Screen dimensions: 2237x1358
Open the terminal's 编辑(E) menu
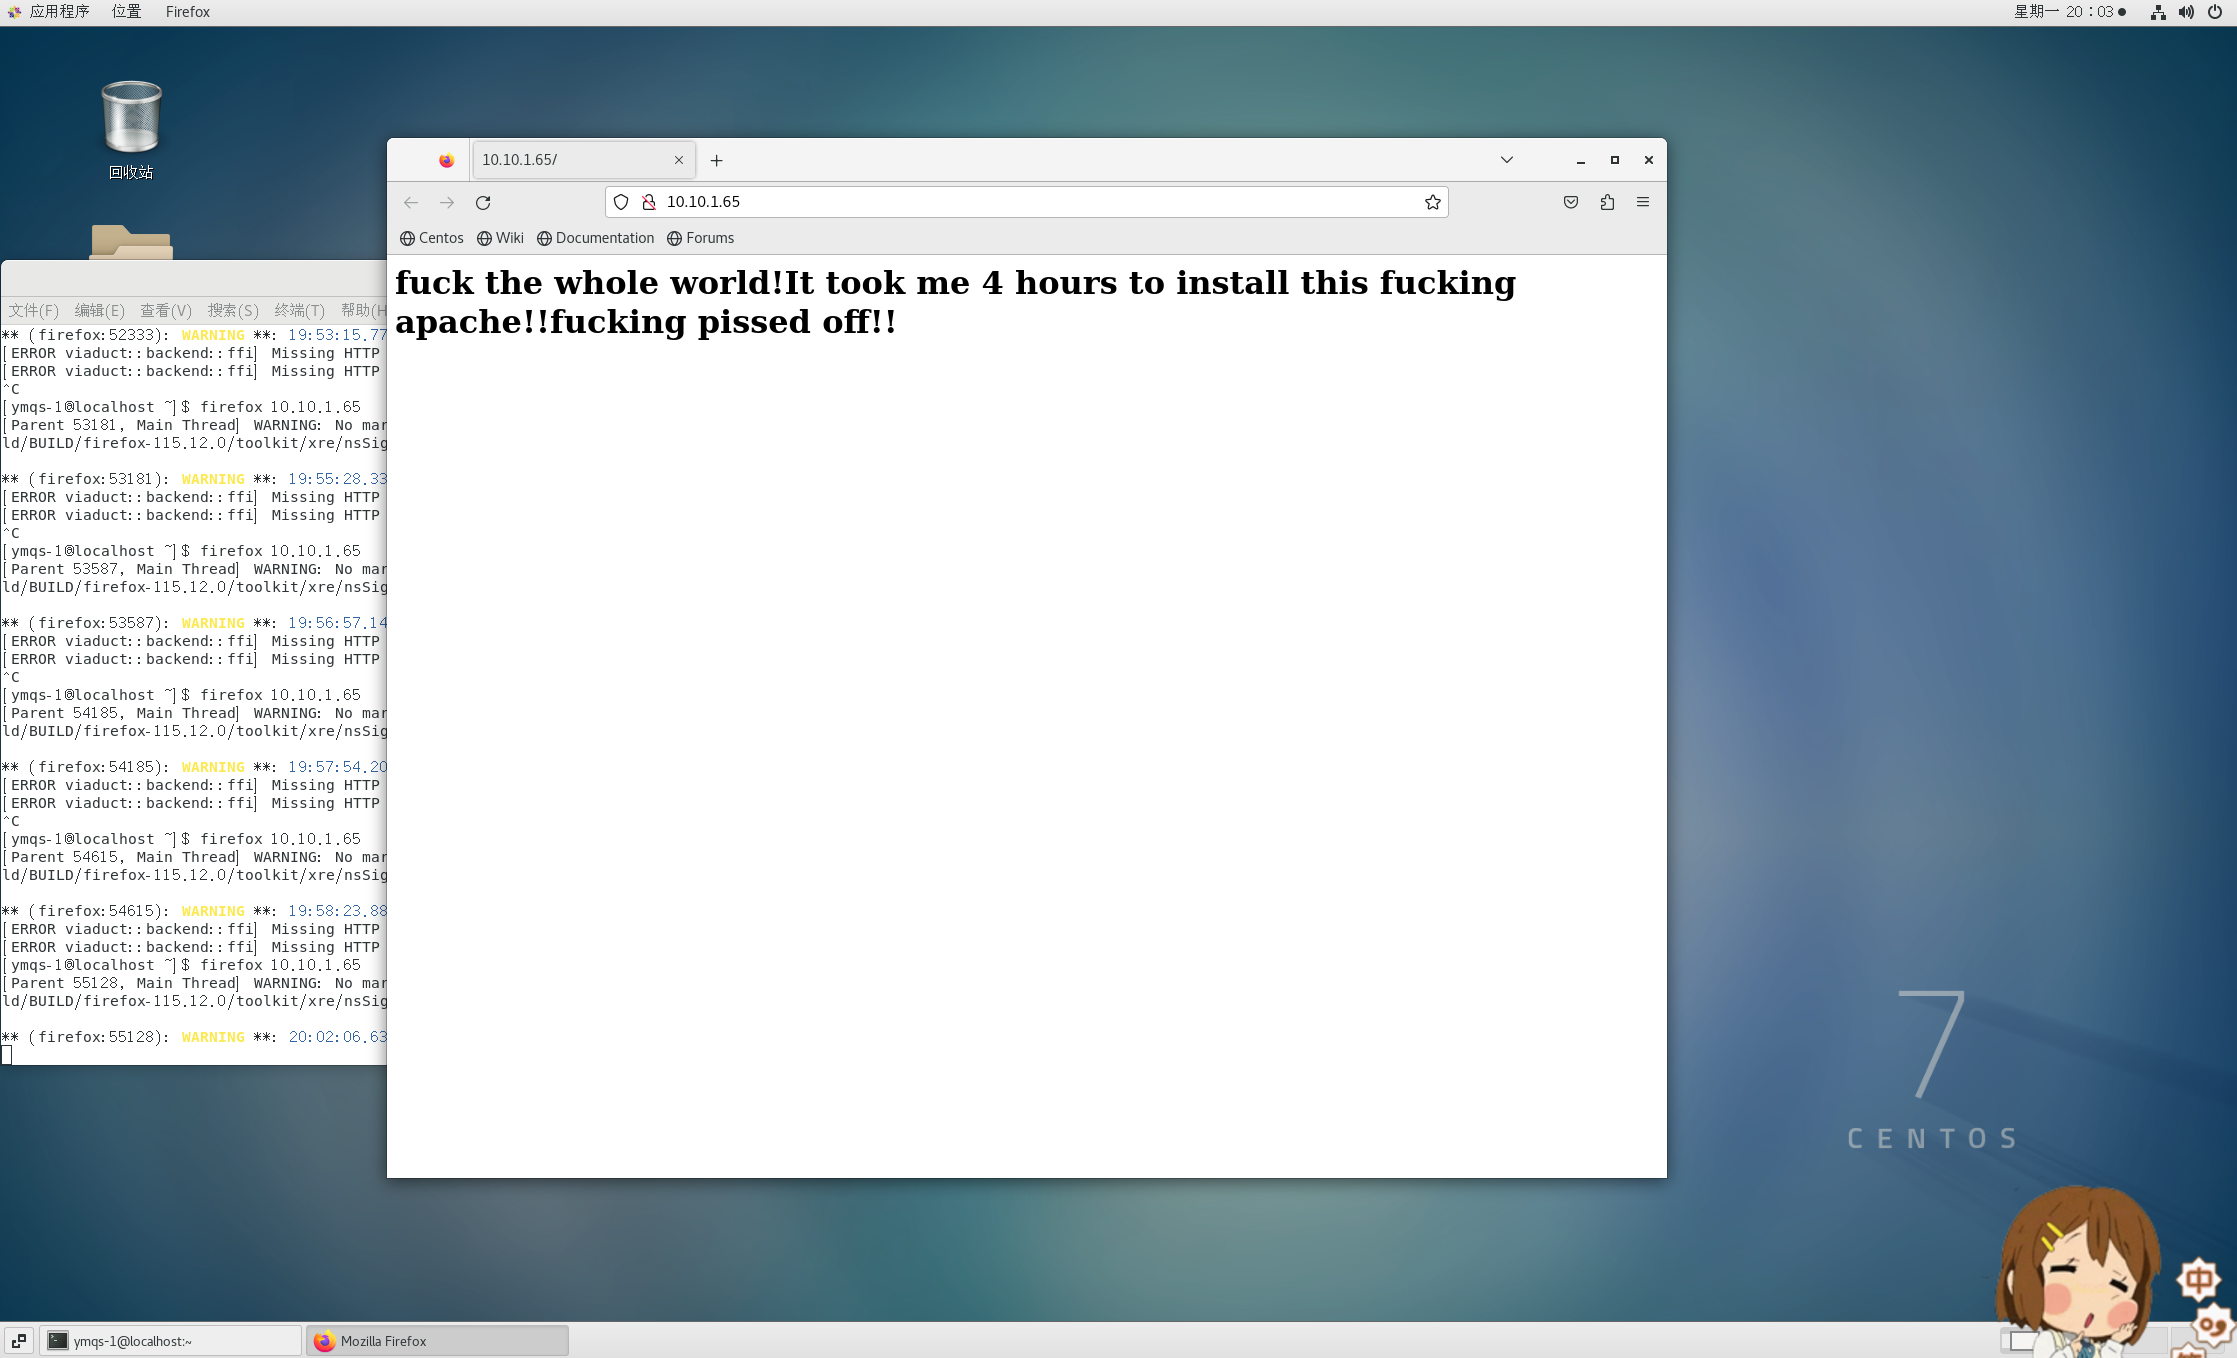pyautogui.click(x=99, y=310)
